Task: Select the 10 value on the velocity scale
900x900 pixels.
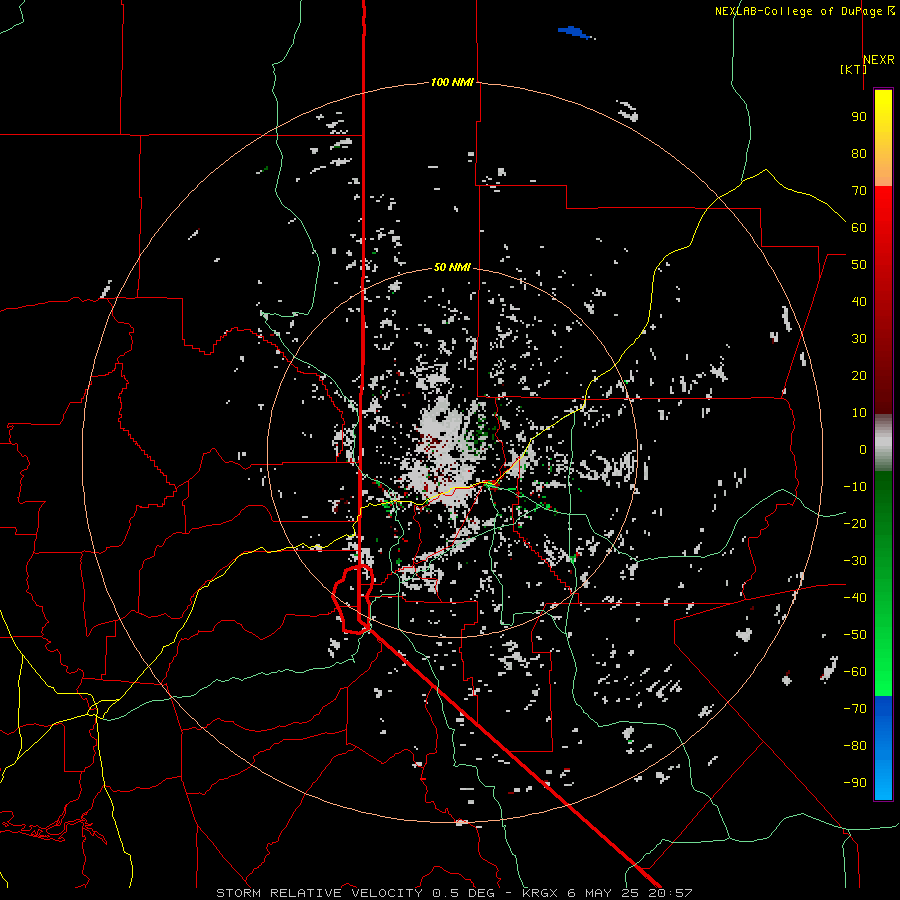Action: (859, 413)
